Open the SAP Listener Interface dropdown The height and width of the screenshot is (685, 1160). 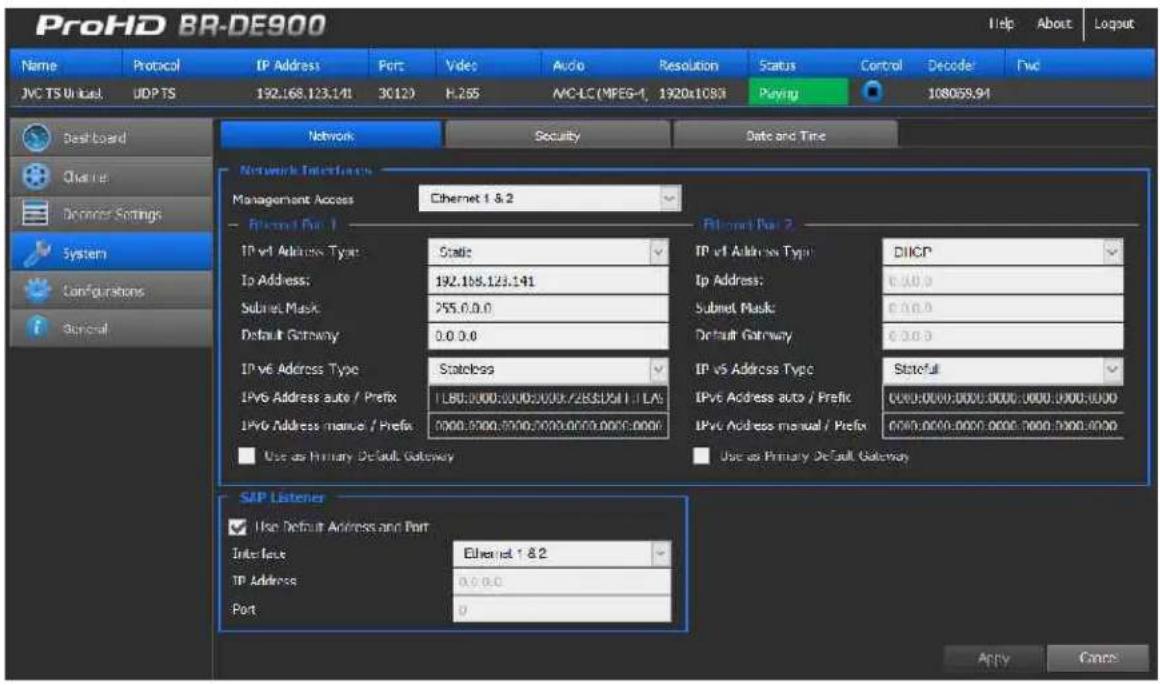(x=562, y=553)
